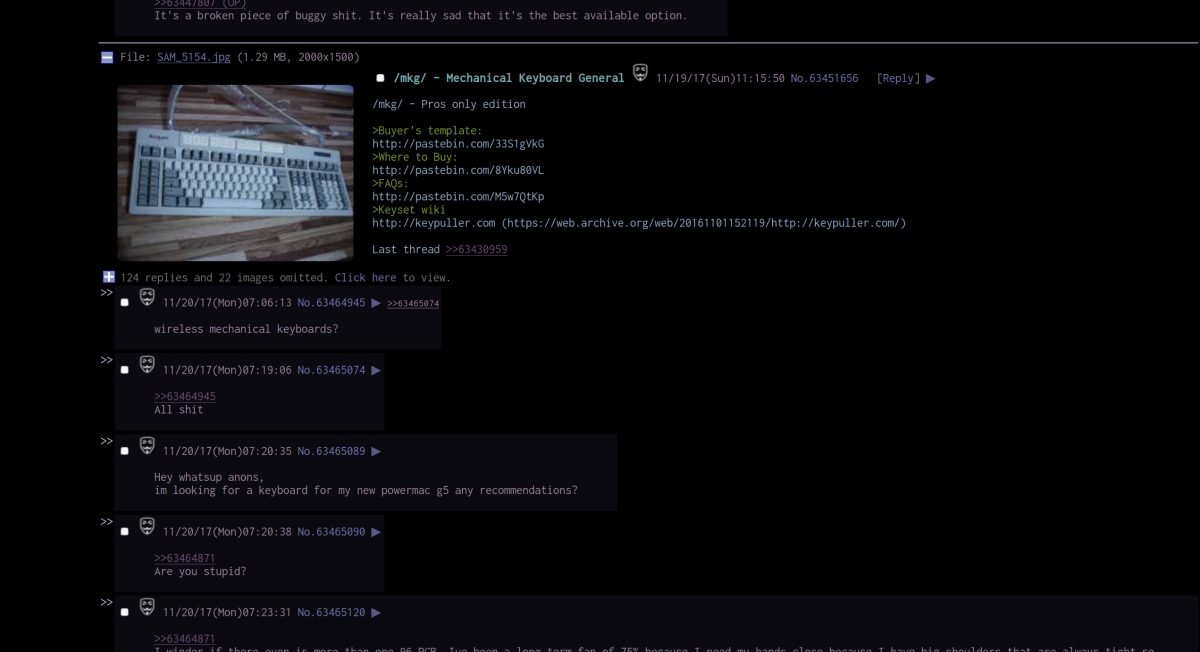Click the mask icon next to post No.63465120
Screen dimensions: 1200x652
pos(147,607)
